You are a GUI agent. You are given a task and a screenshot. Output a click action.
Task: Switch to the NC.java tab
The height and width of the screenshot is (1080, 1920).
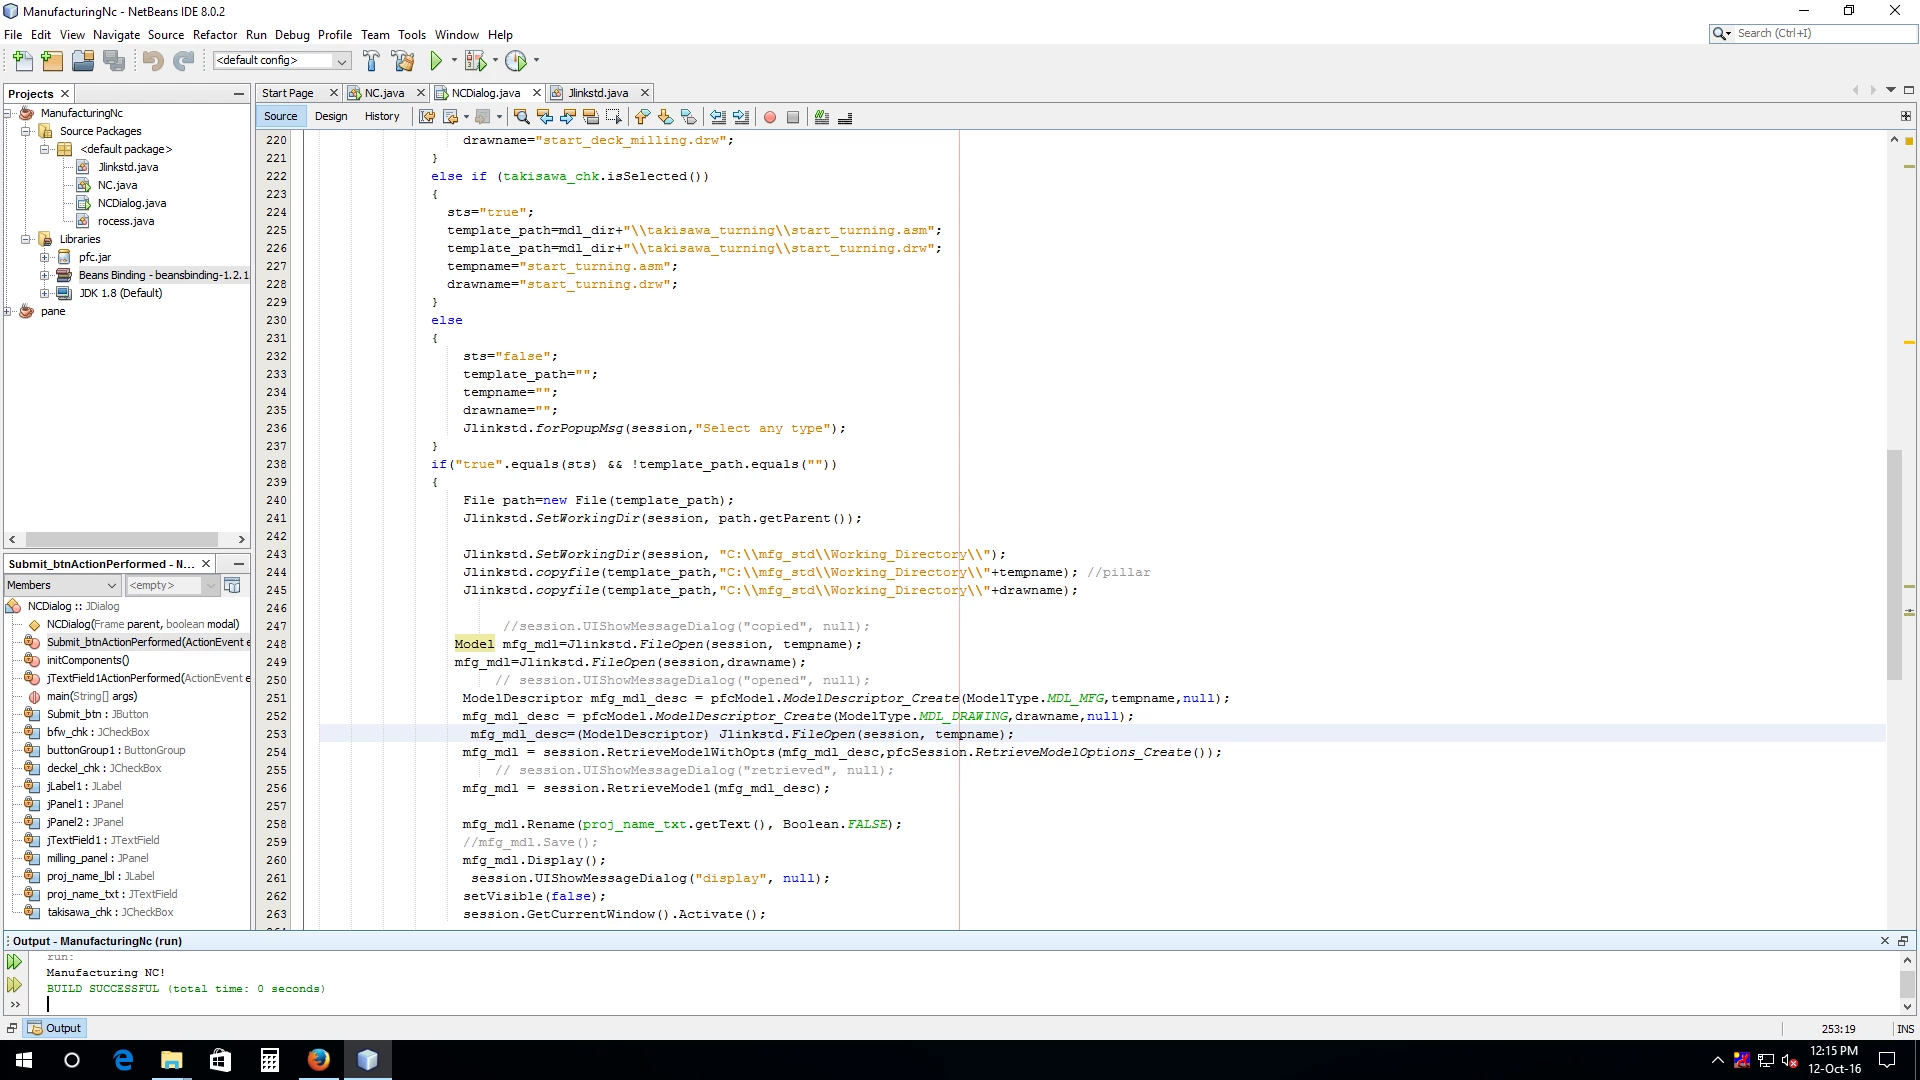[x=384, y=93]
